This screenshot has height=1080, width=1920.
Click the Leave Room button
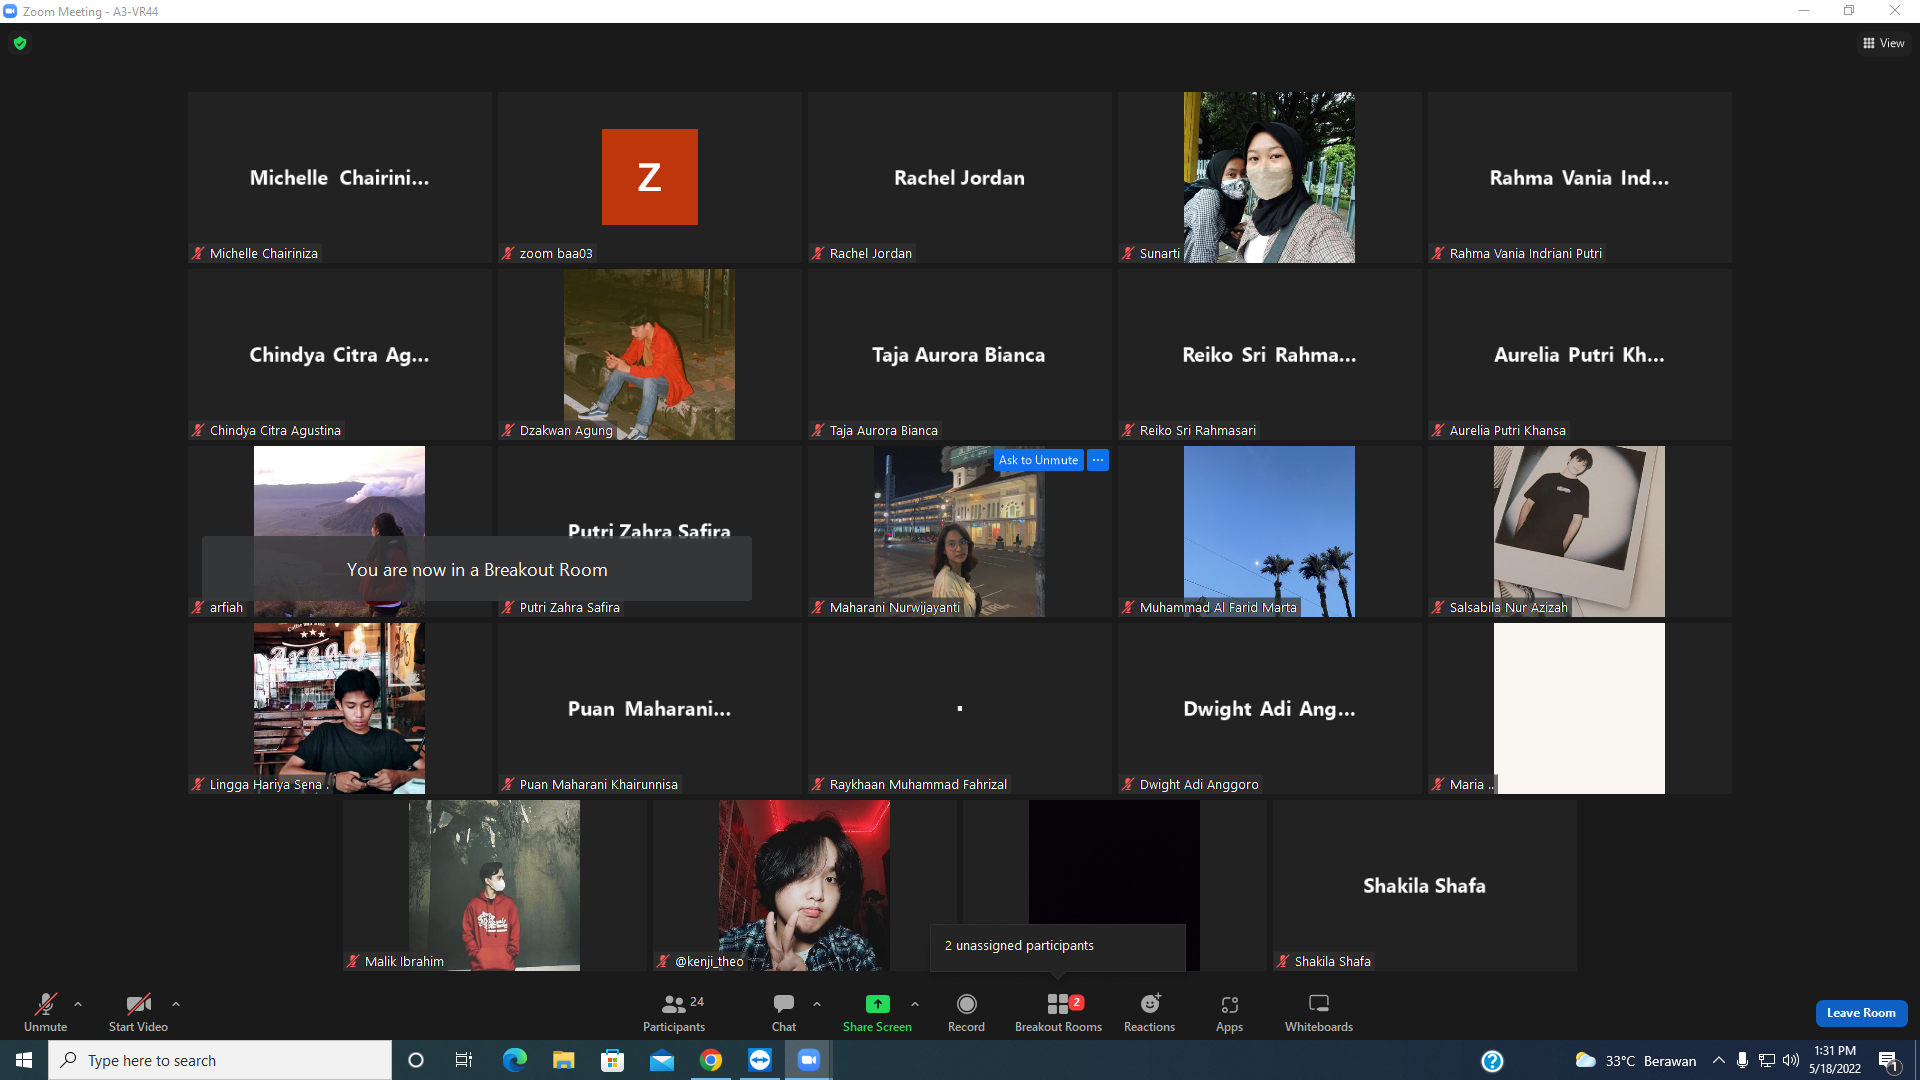point(1861,1013)
